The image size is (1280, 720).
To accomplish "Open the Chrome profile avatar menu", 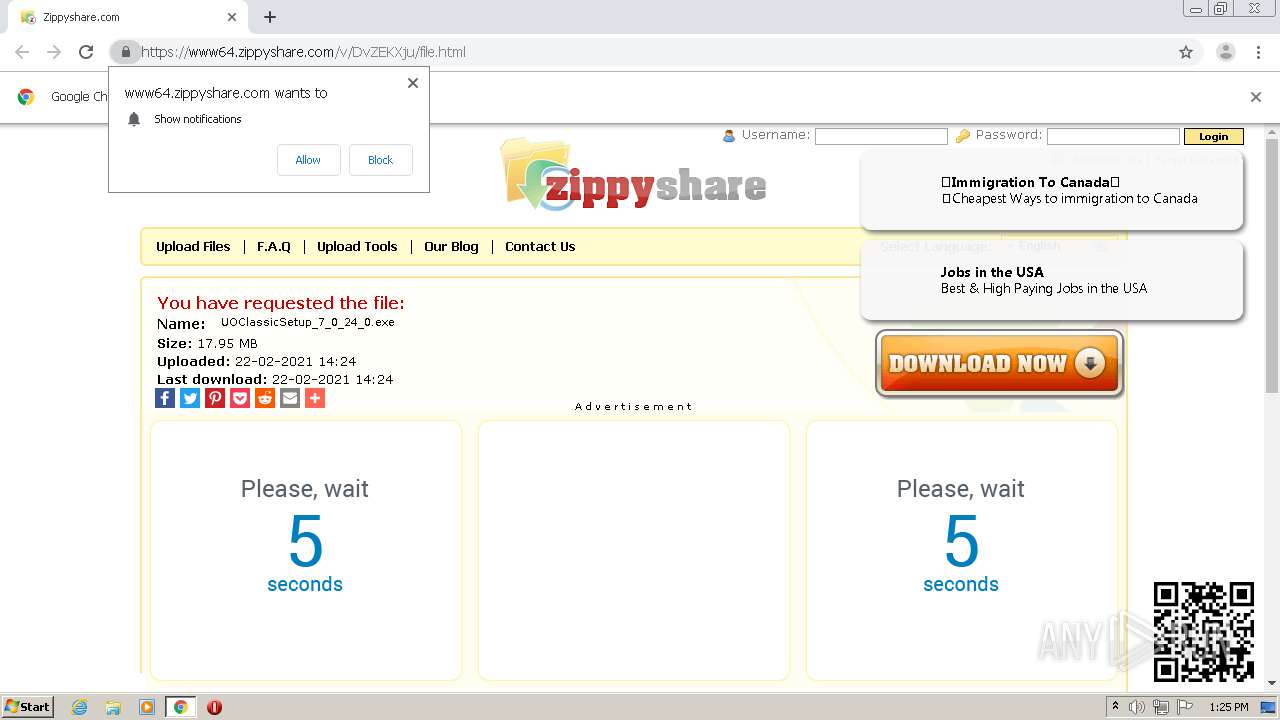I will coord(1225,52).
